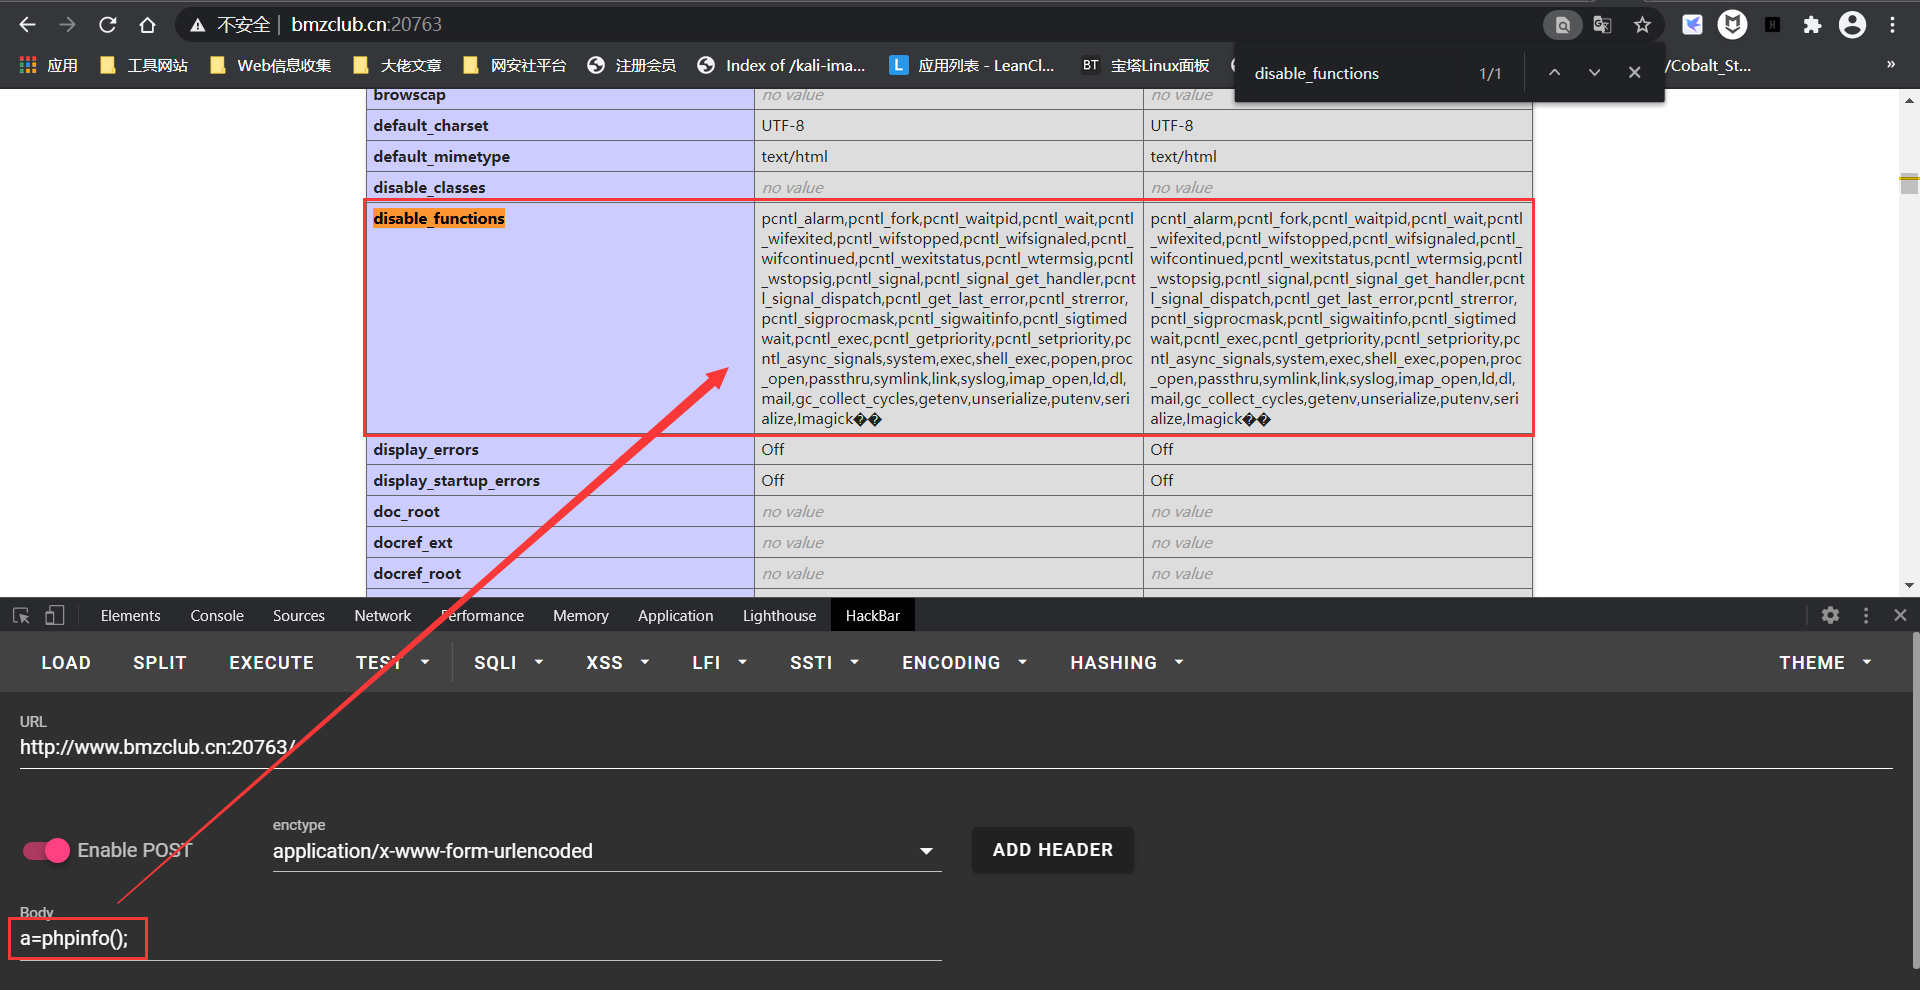
Task: Open the 注册会员 bookmark
Action: 632,65
